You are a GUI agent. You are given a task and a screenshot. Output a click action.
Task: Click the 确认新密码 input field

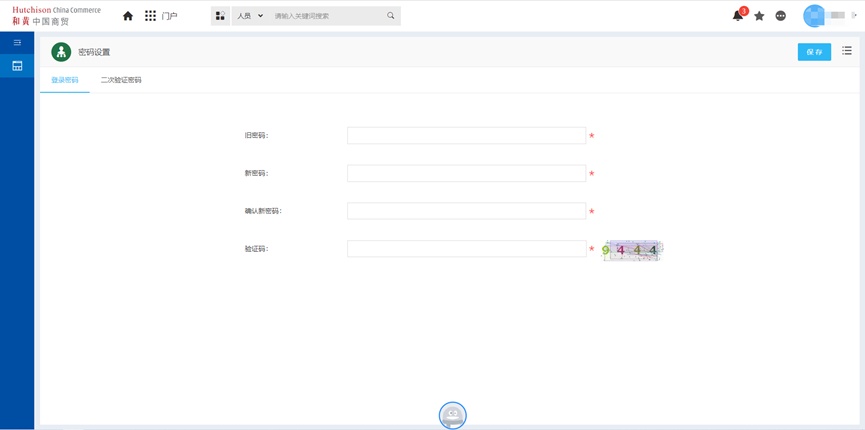(466, 211)
